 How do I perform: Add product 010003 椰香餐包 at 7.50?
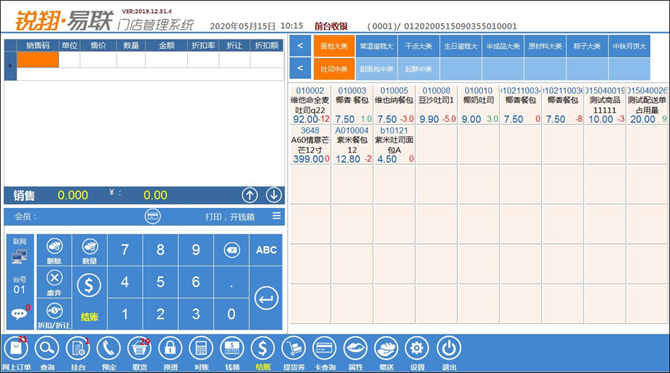(x=353, y=105)
